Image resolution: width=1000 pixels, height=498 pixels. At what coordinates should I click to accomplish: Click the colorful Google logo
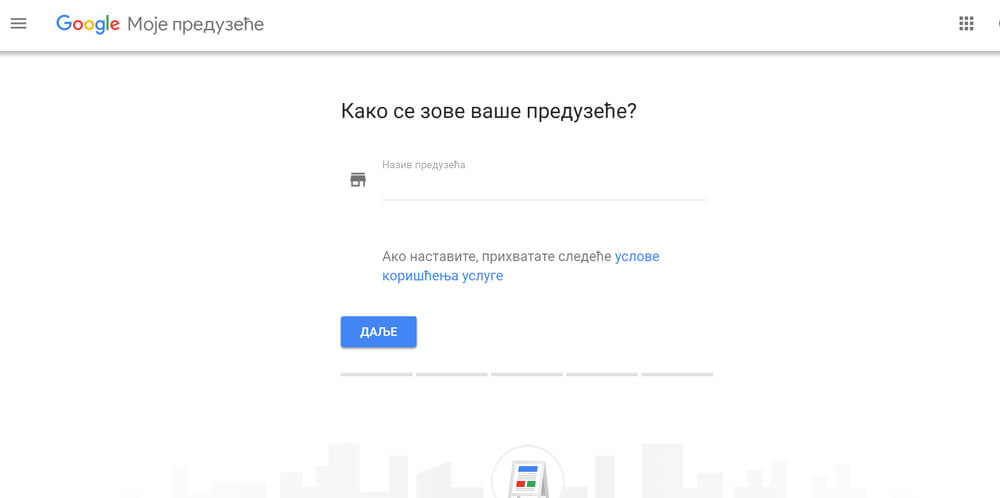[x=88, y=24]
